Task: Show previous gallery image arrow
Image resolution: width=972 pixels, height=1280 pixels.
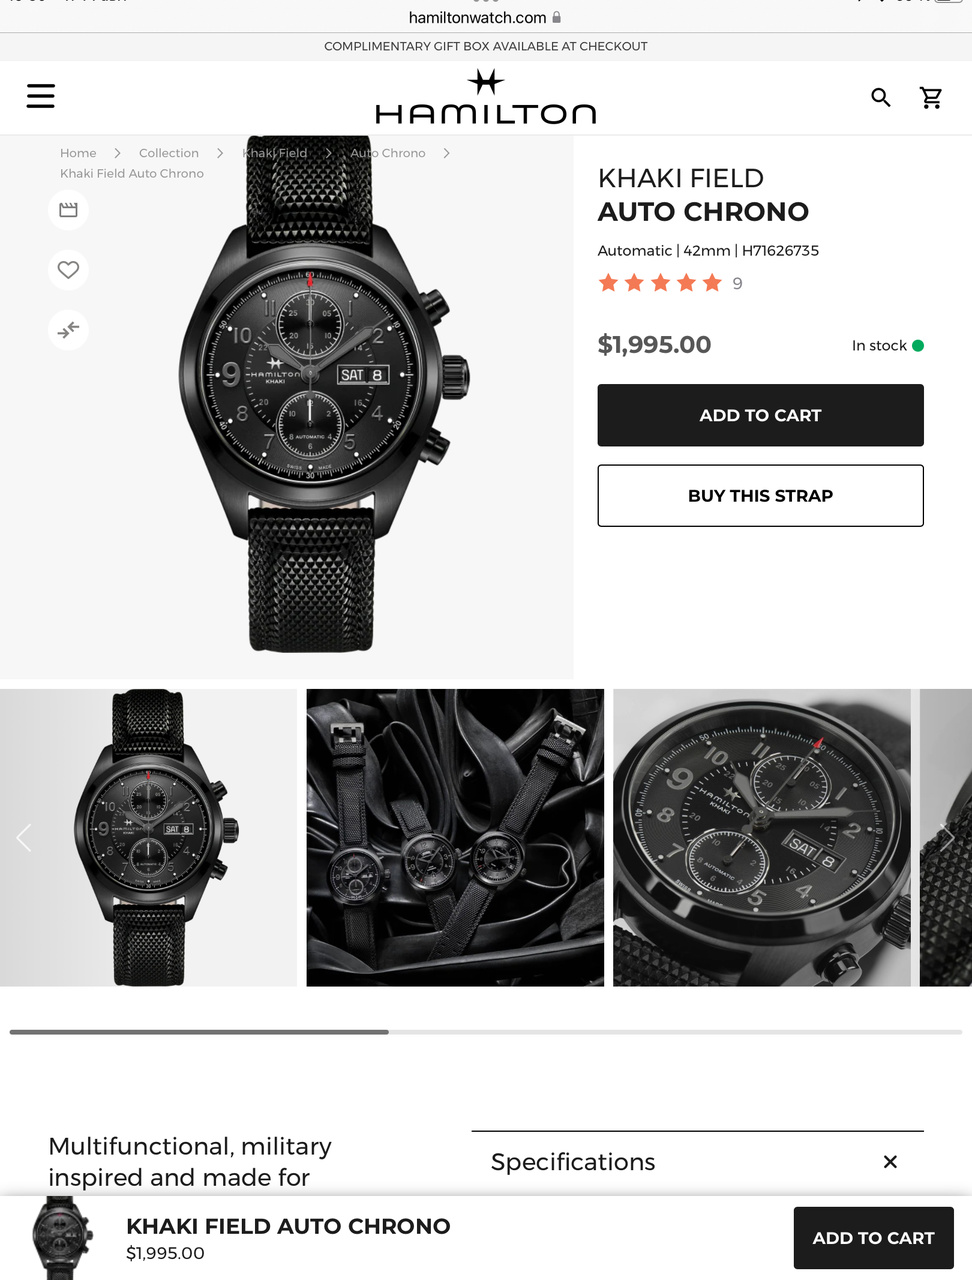Action: pos(24,838)
